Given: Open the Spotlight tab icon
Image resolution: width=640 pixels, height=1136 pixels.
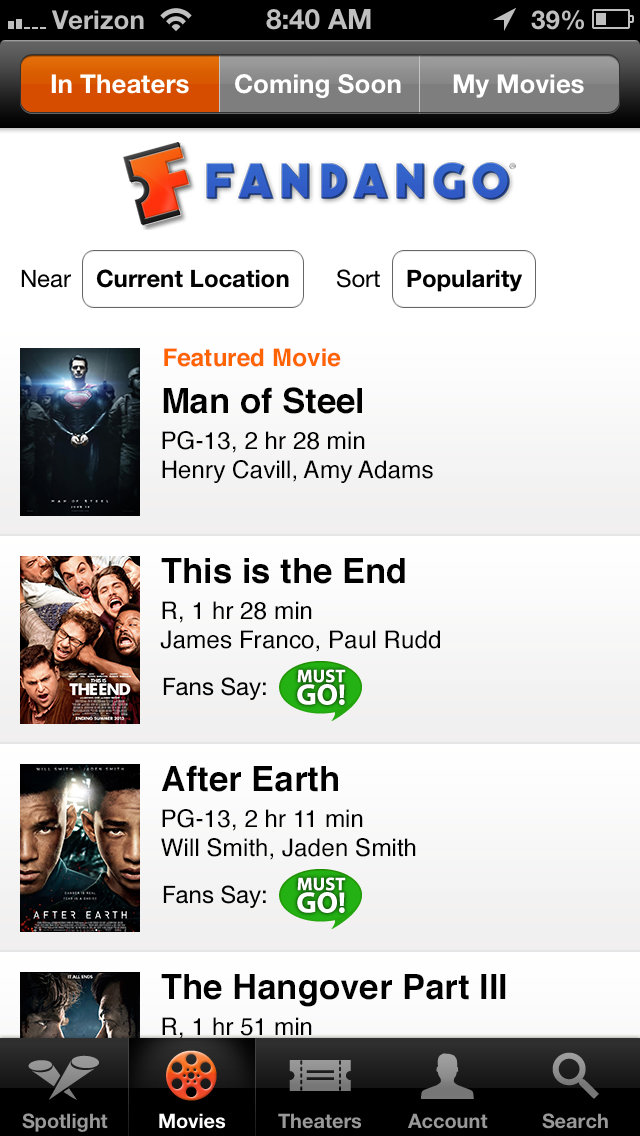Looking at the screenshot, I should [x=64, y=1078].
